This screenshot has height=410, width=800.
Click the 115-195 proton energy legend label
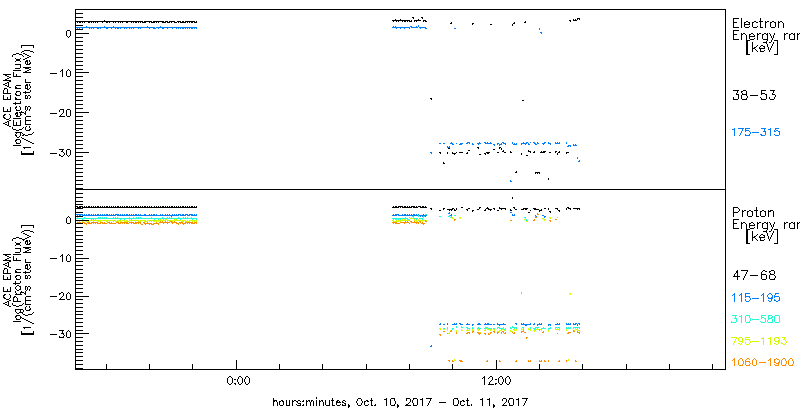[x=756, y=298]
